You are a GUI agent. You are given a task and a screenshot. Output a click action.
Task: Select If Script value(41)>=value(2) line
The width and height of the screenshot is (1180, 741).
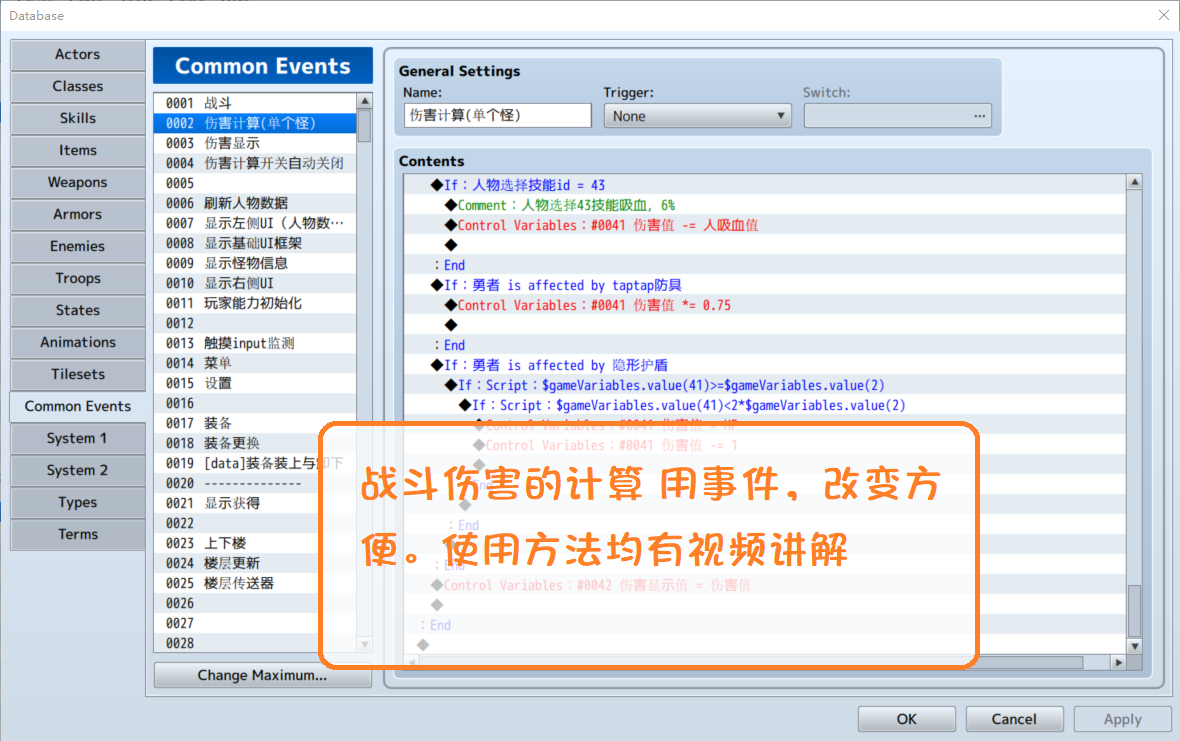(x=765, y=385)
